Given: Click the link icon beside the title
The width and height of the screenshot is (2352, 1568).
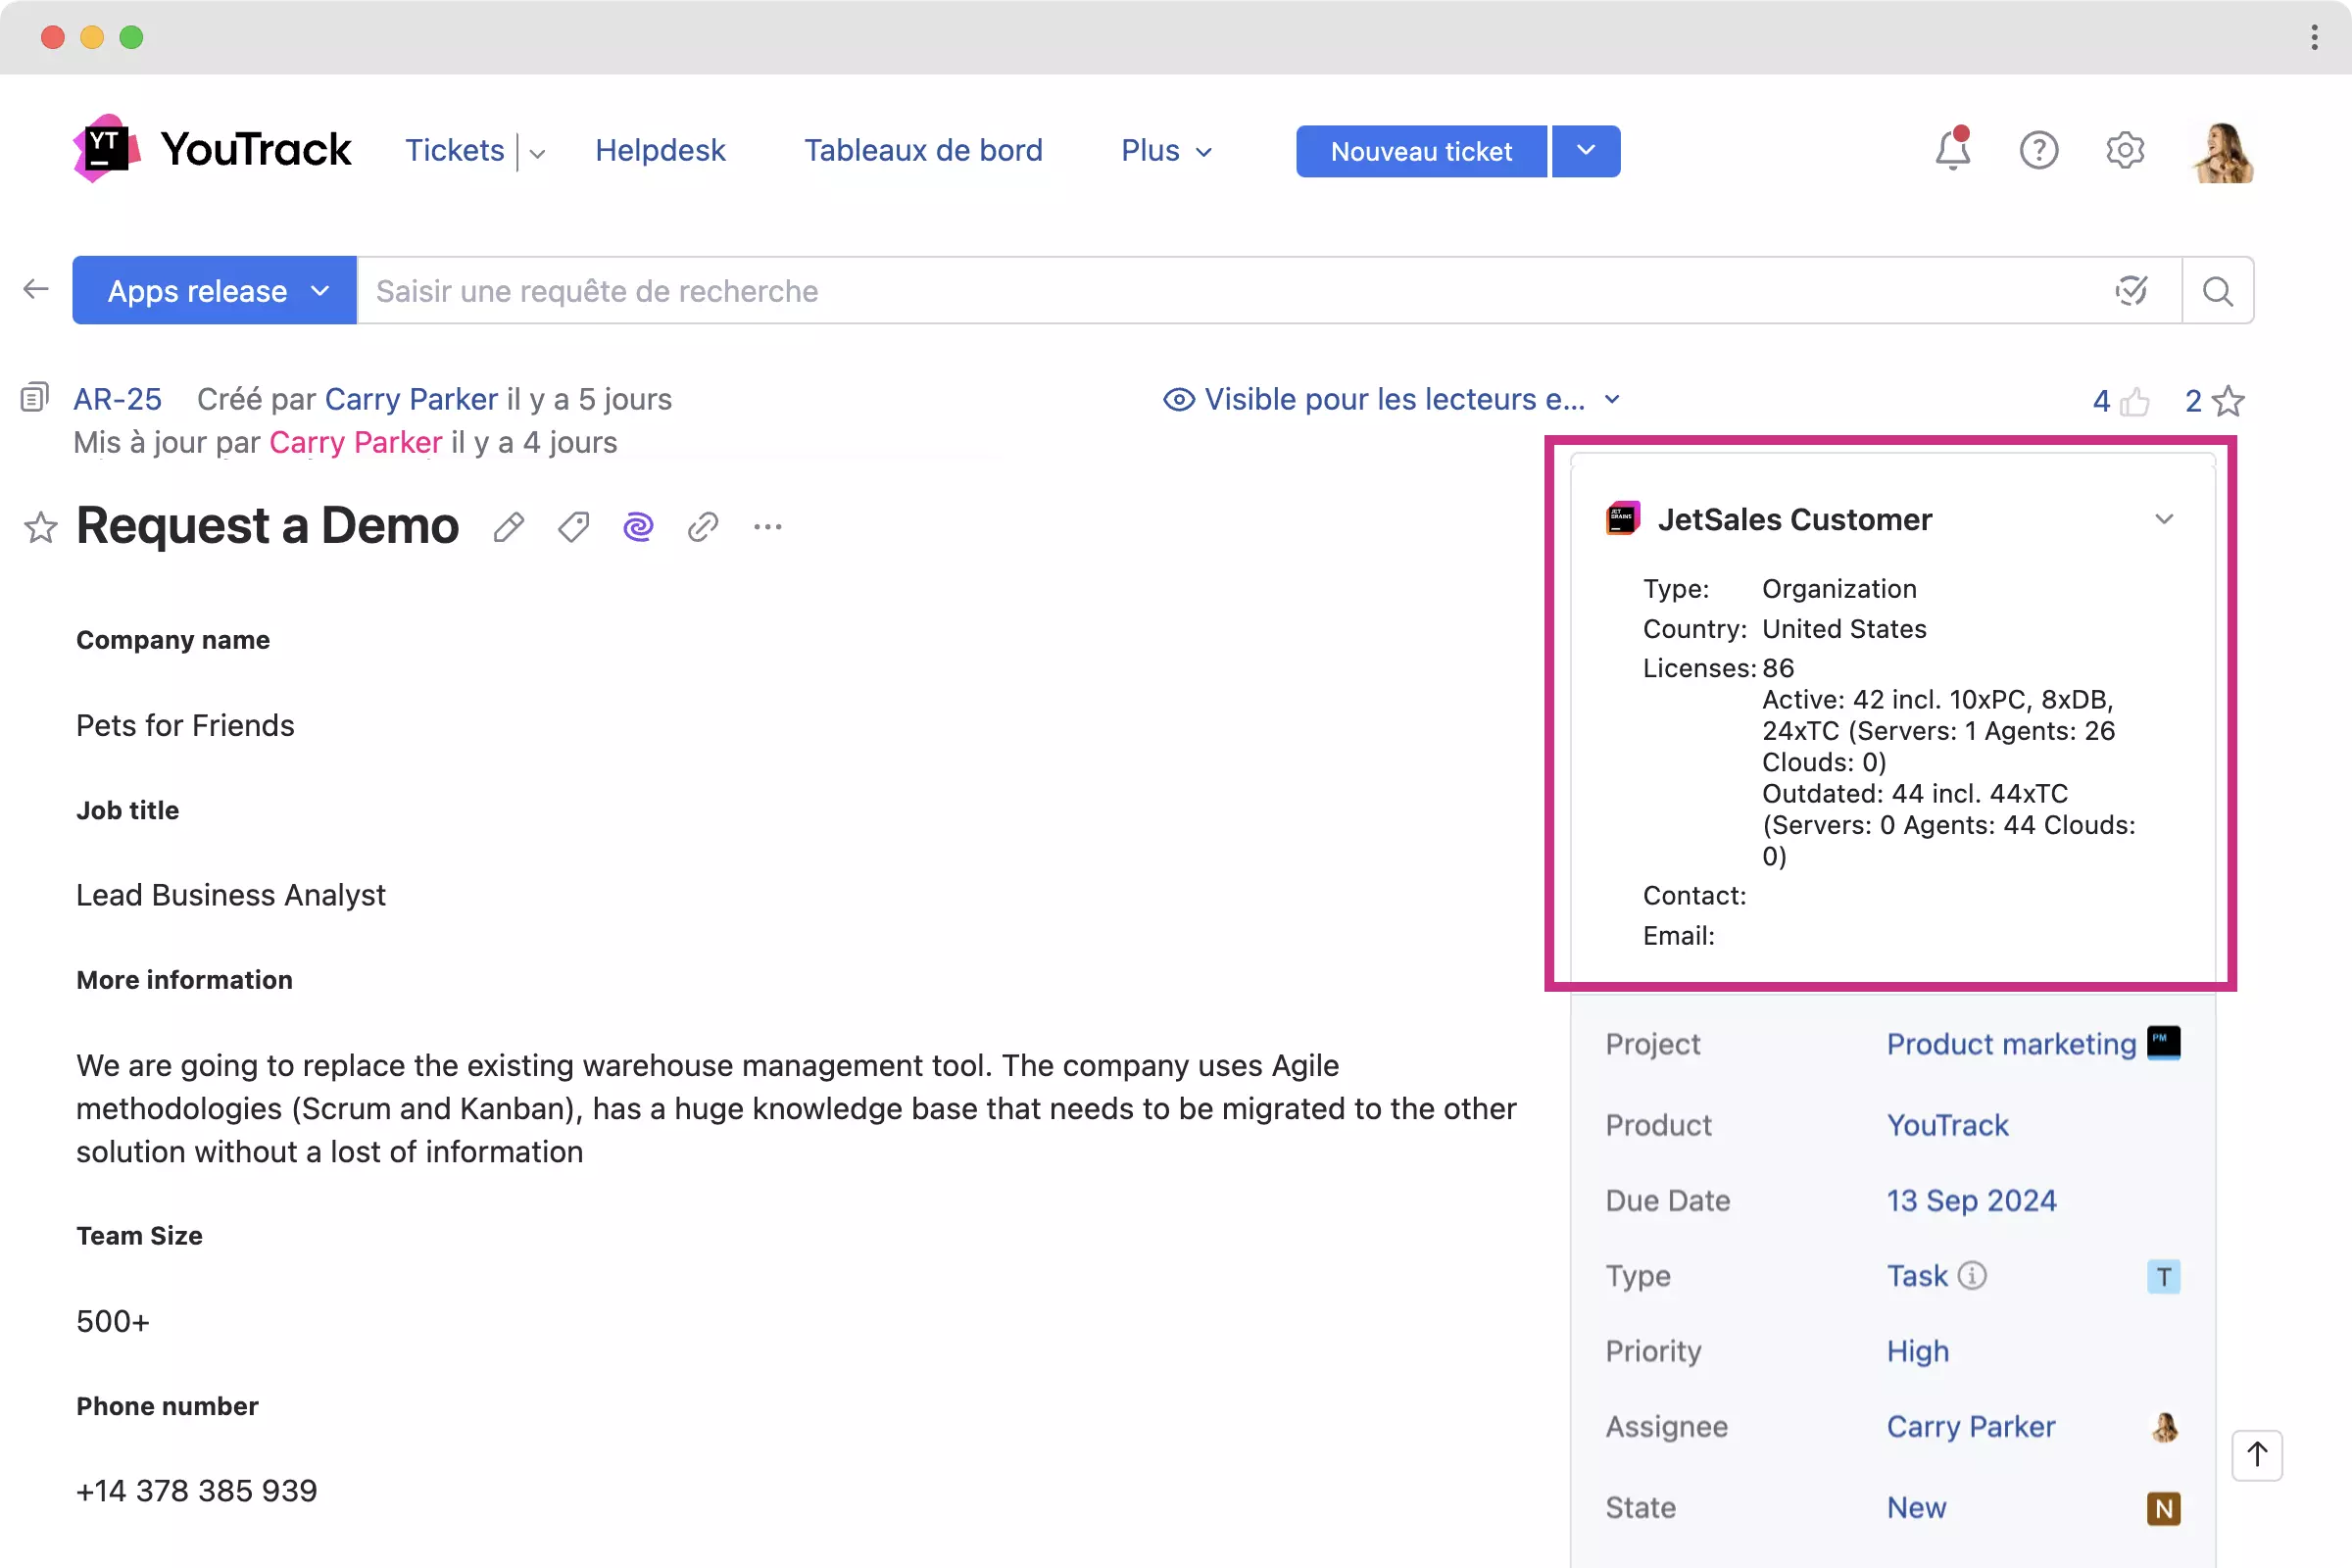Looking at the screenshot, I should click(x=703, y=527).
